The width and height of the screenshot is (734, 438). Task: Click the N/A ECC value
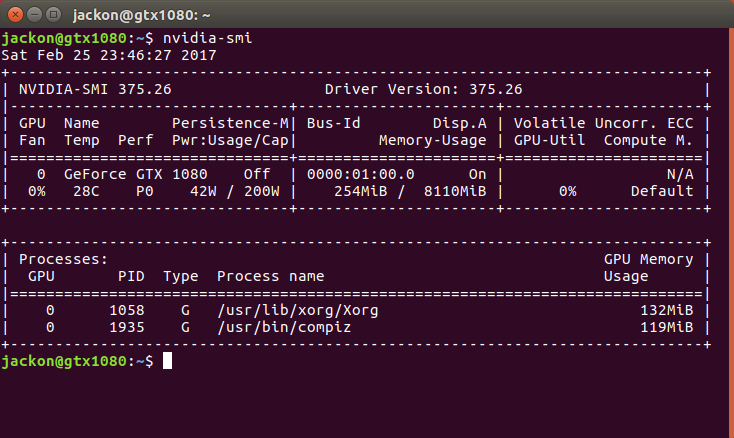point(680,175)
